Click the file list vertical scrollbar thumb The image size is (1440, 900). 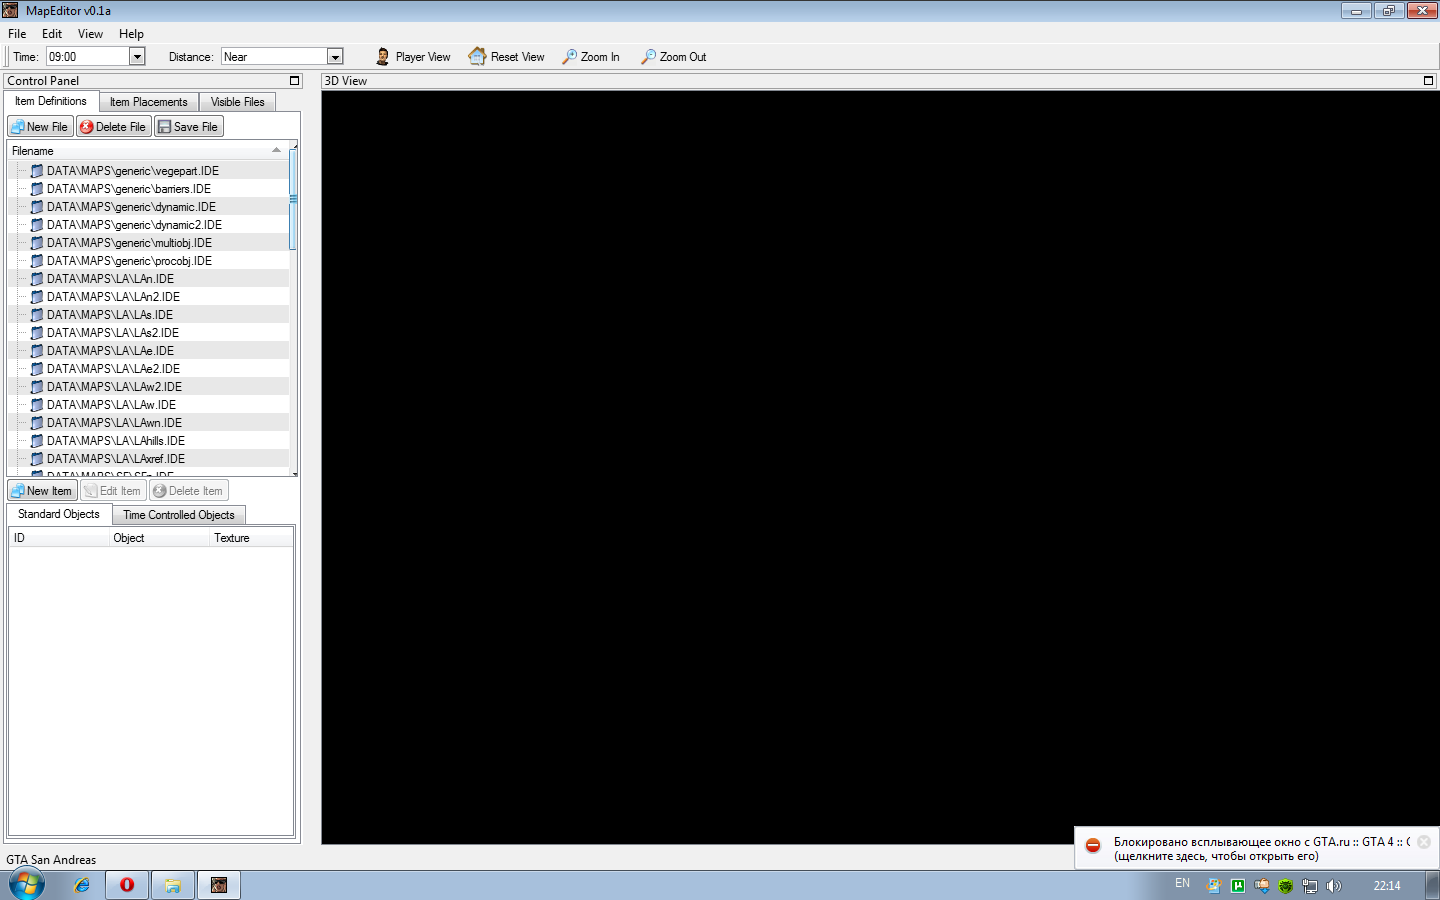(x=293, y=200)
